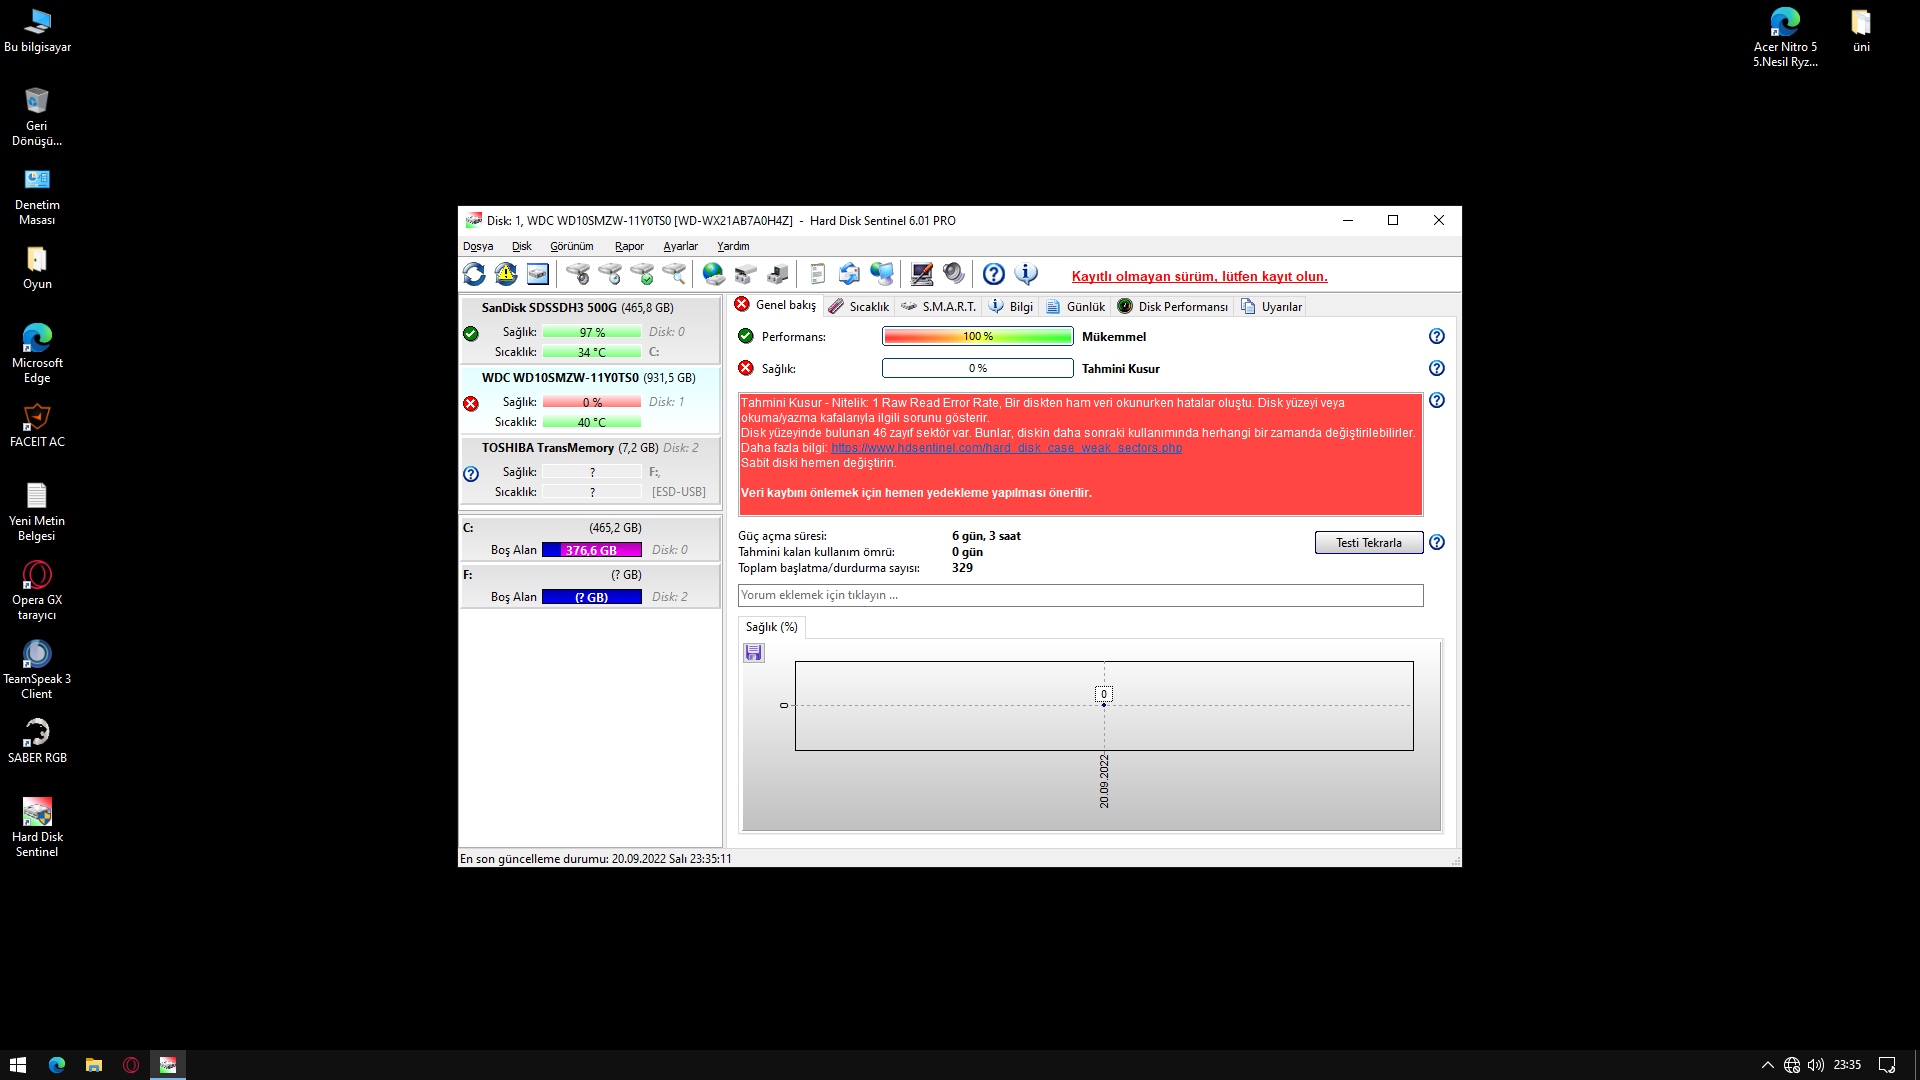The image size is (1920, 1080).
Task: Click WDC 0 % health bar
Action: click(592, 402)
